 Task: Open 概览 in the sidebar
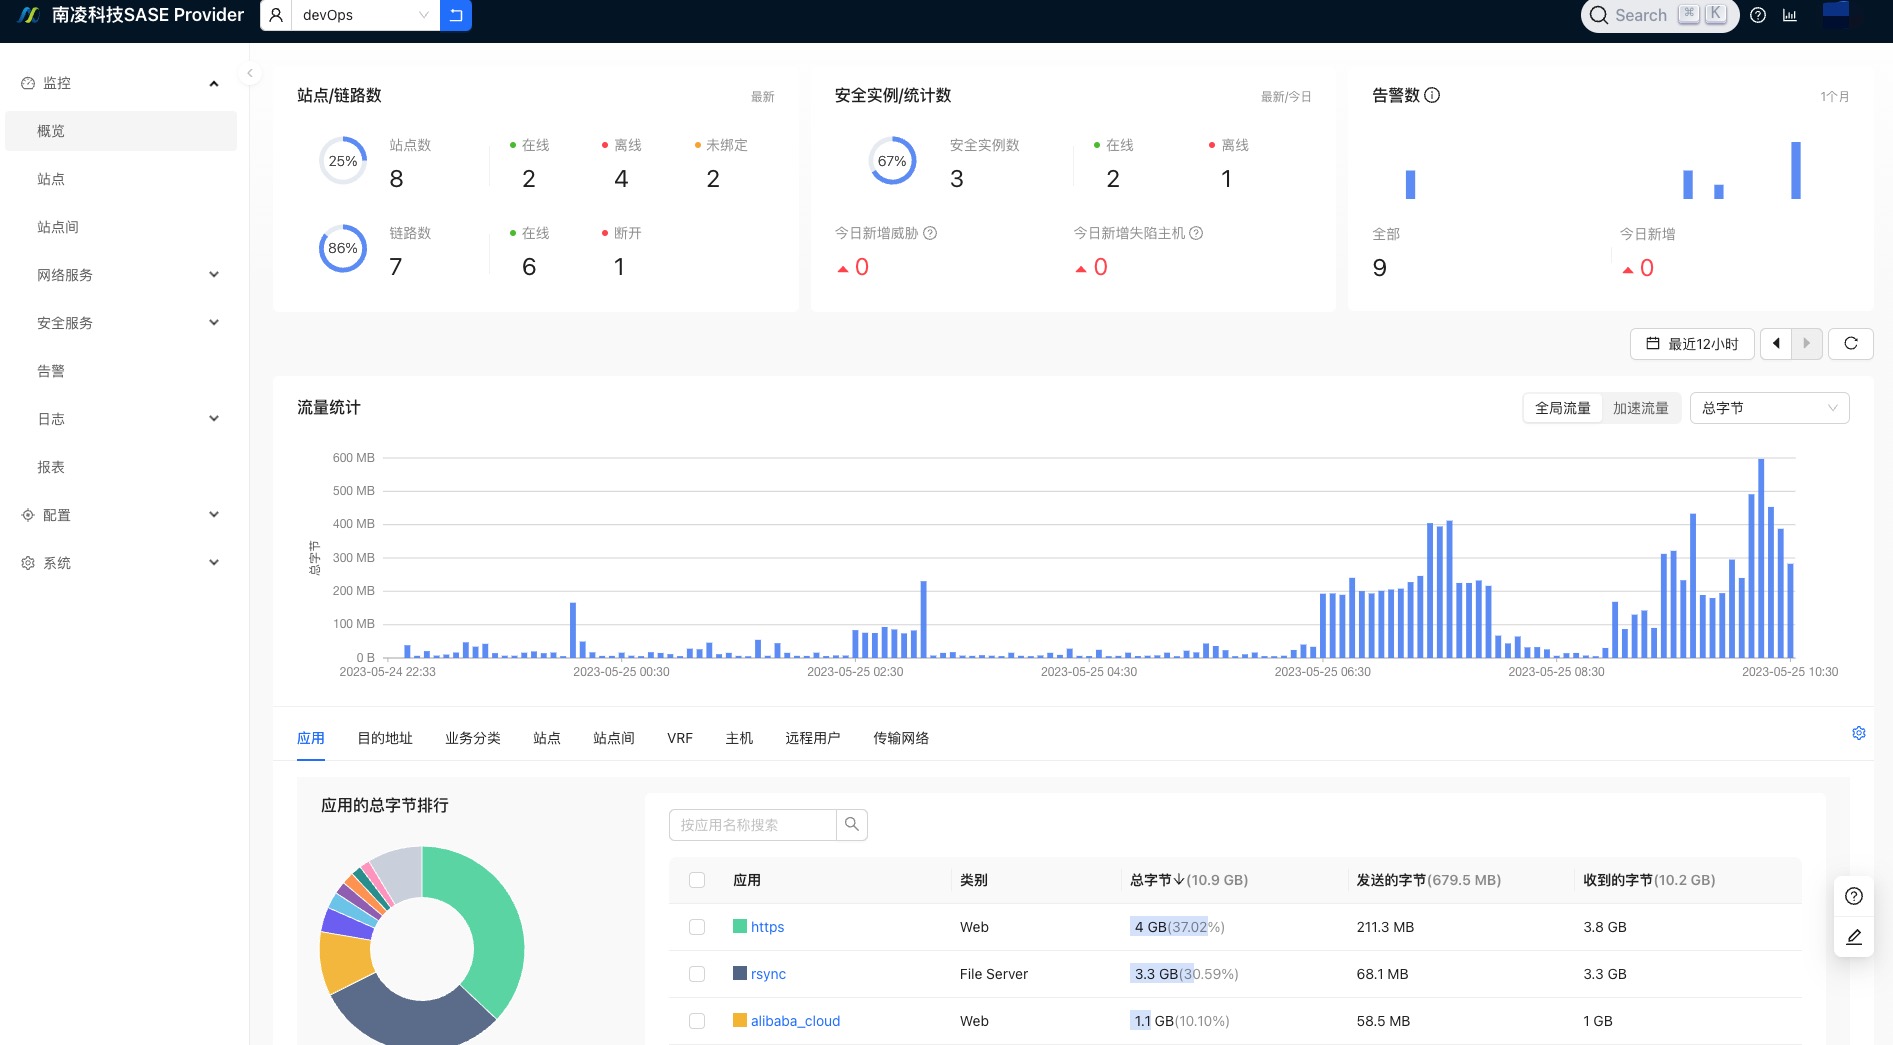121,131
